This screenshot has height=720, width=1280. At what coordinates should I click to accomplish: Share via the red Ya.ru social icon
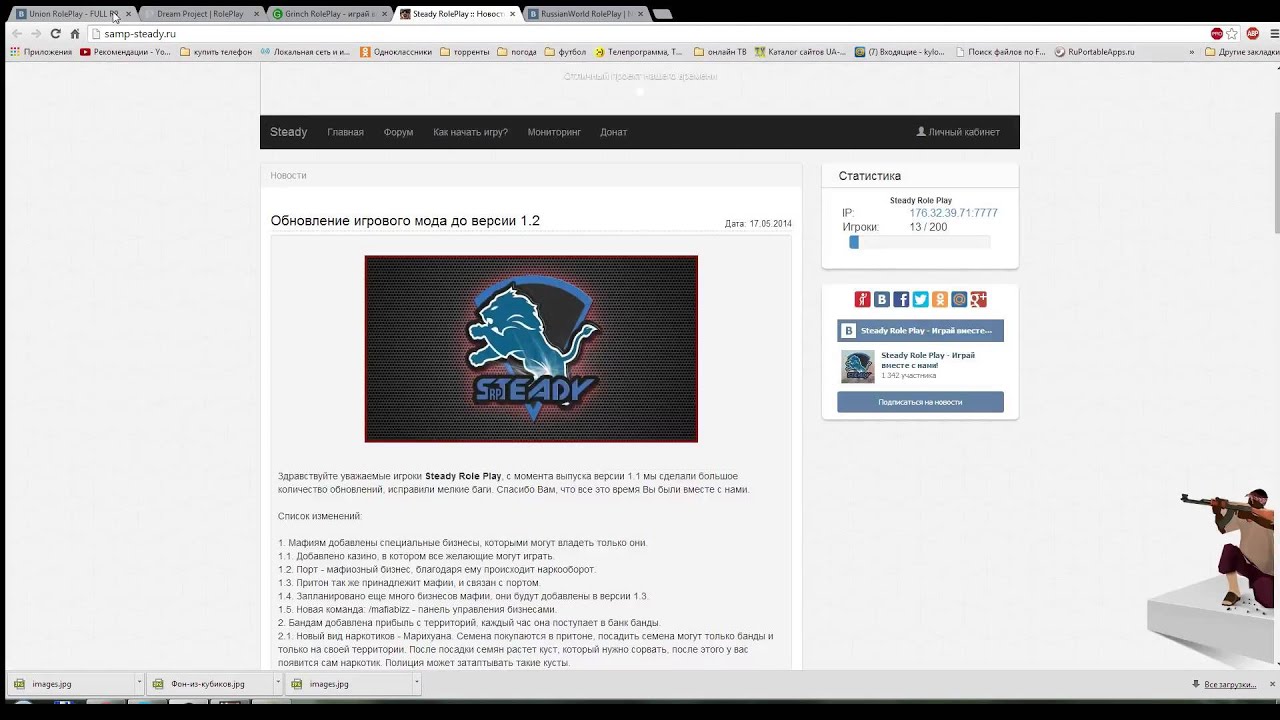[x=862, y=299]
